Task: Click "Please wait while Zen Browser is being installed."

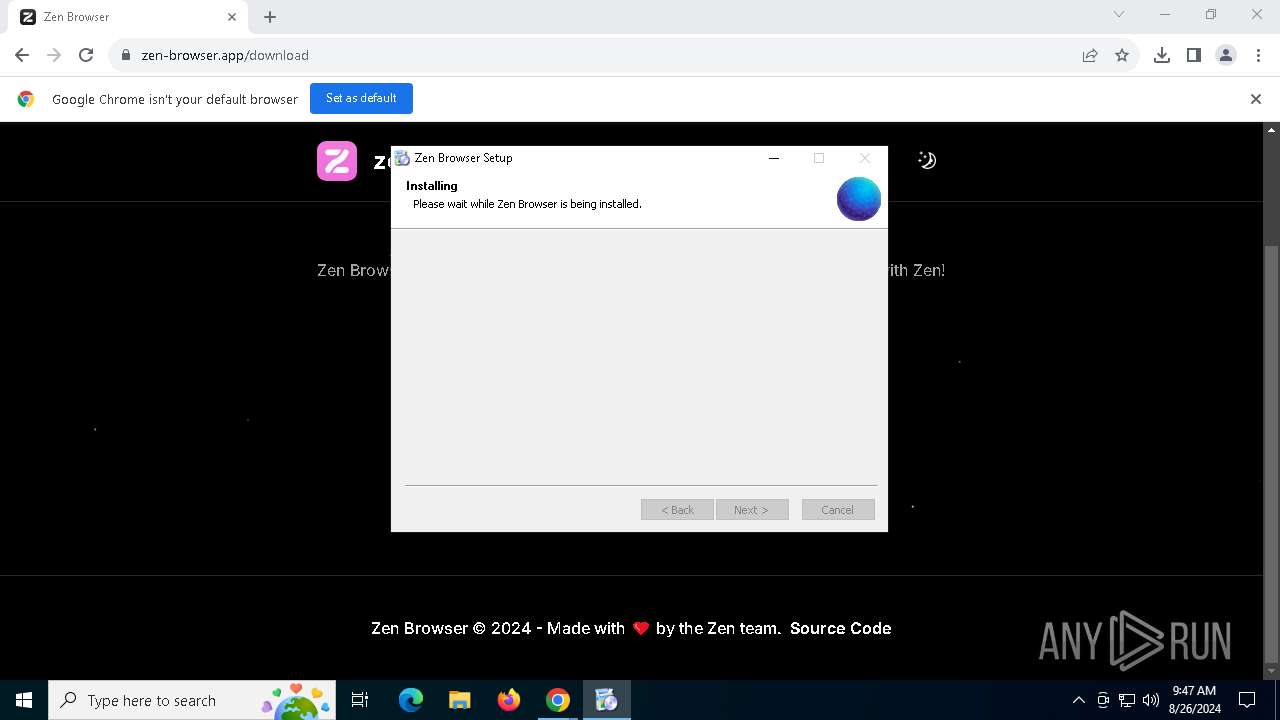Action: (x=527, y=204)
